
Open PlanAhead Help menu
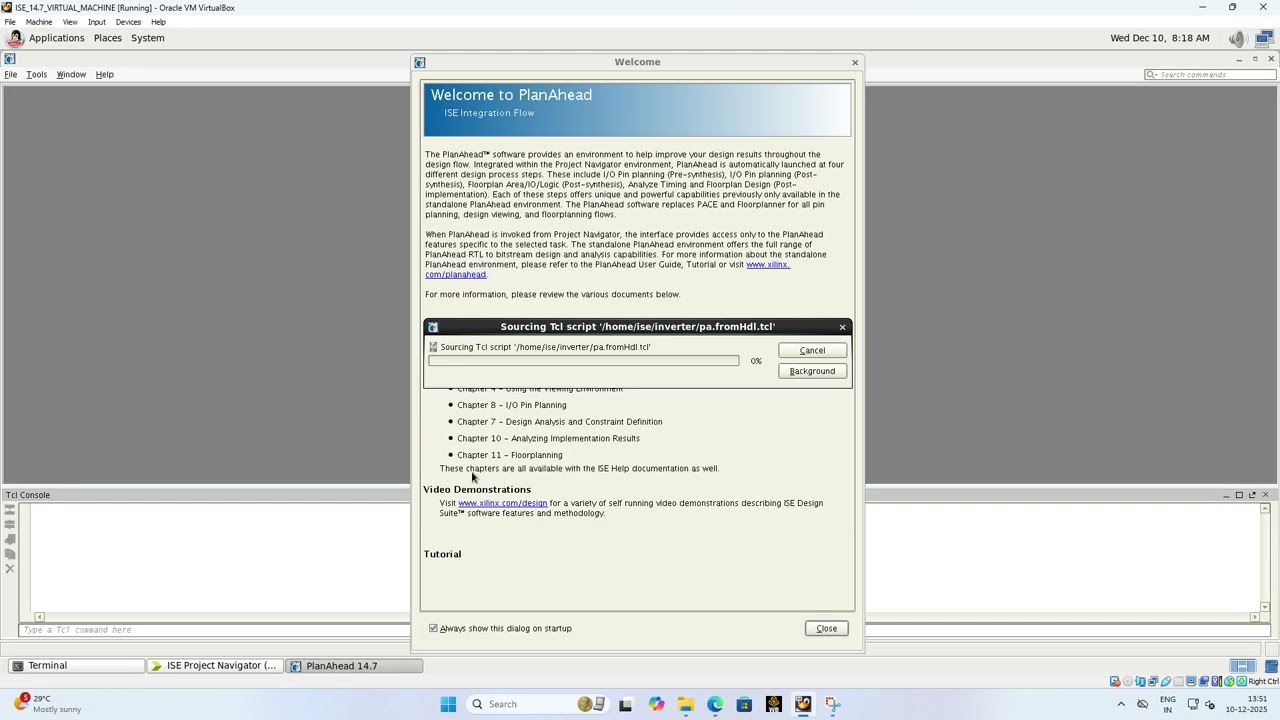104,75
